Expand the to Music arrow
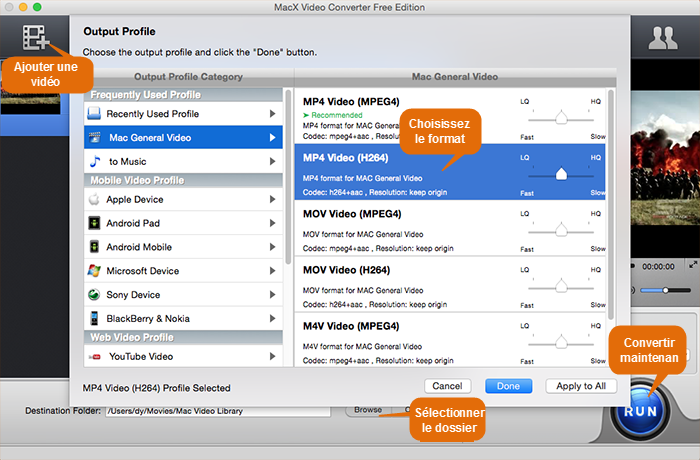 (272, 161)
